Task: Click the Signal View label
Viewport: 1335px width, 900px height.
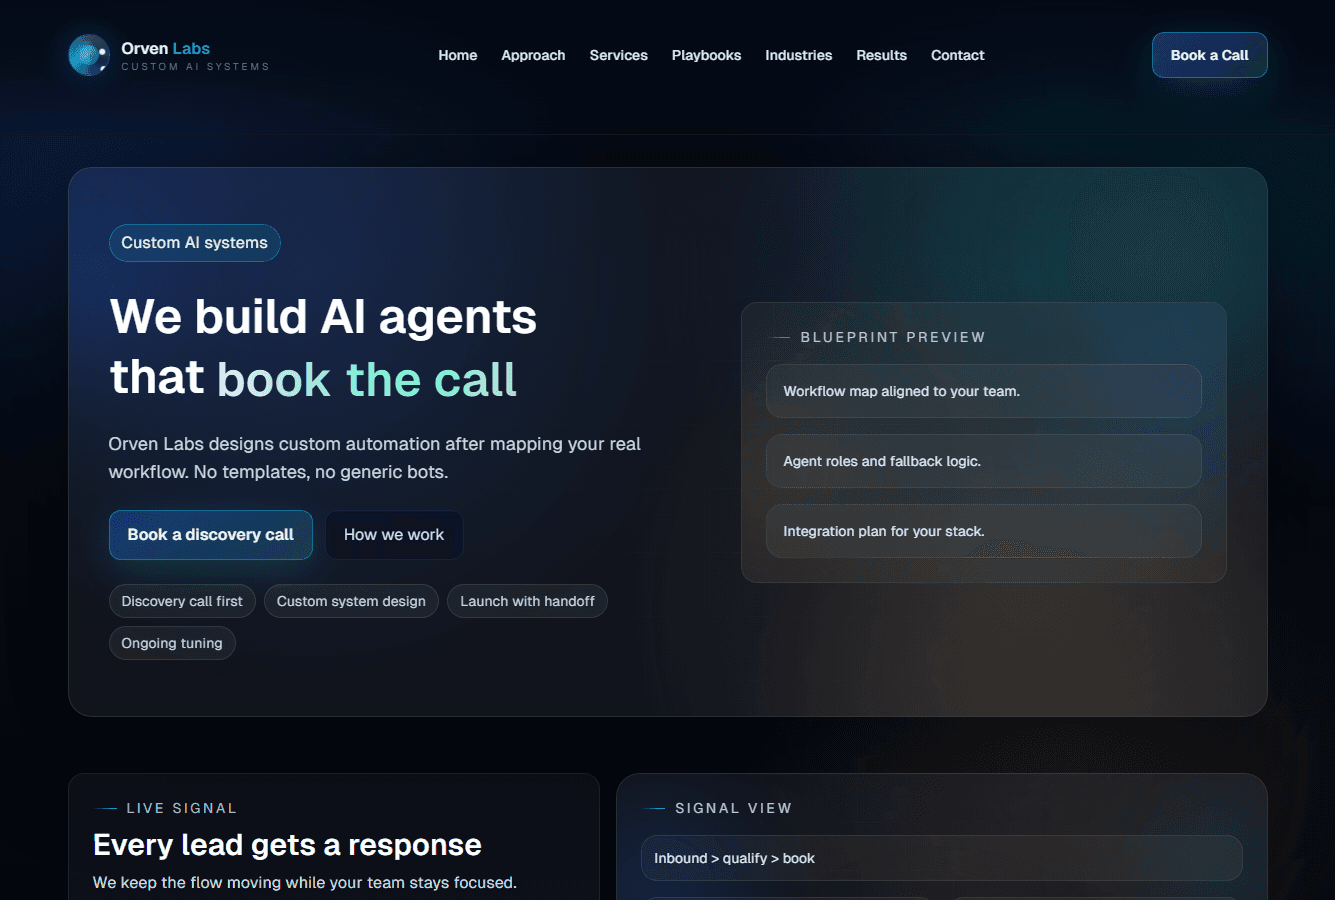Action: point(733,808)
